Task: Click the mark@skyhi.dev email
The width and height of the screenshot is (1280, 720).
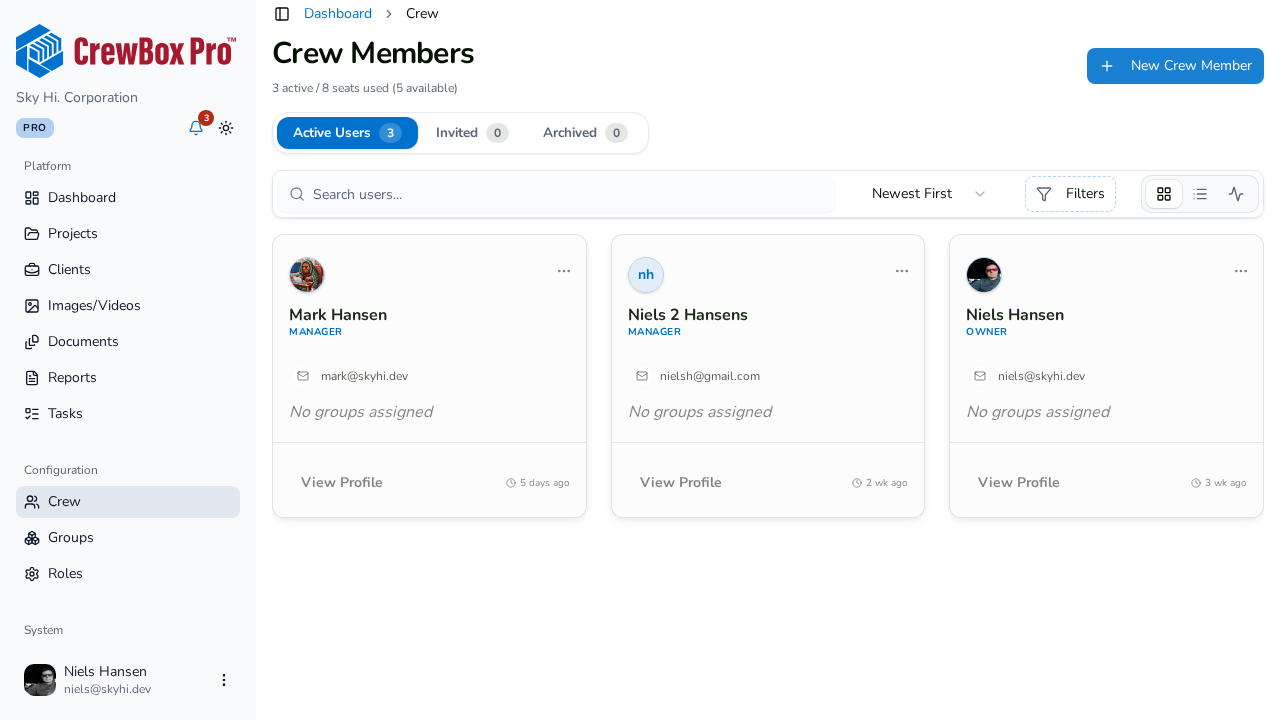Action: 364,377
